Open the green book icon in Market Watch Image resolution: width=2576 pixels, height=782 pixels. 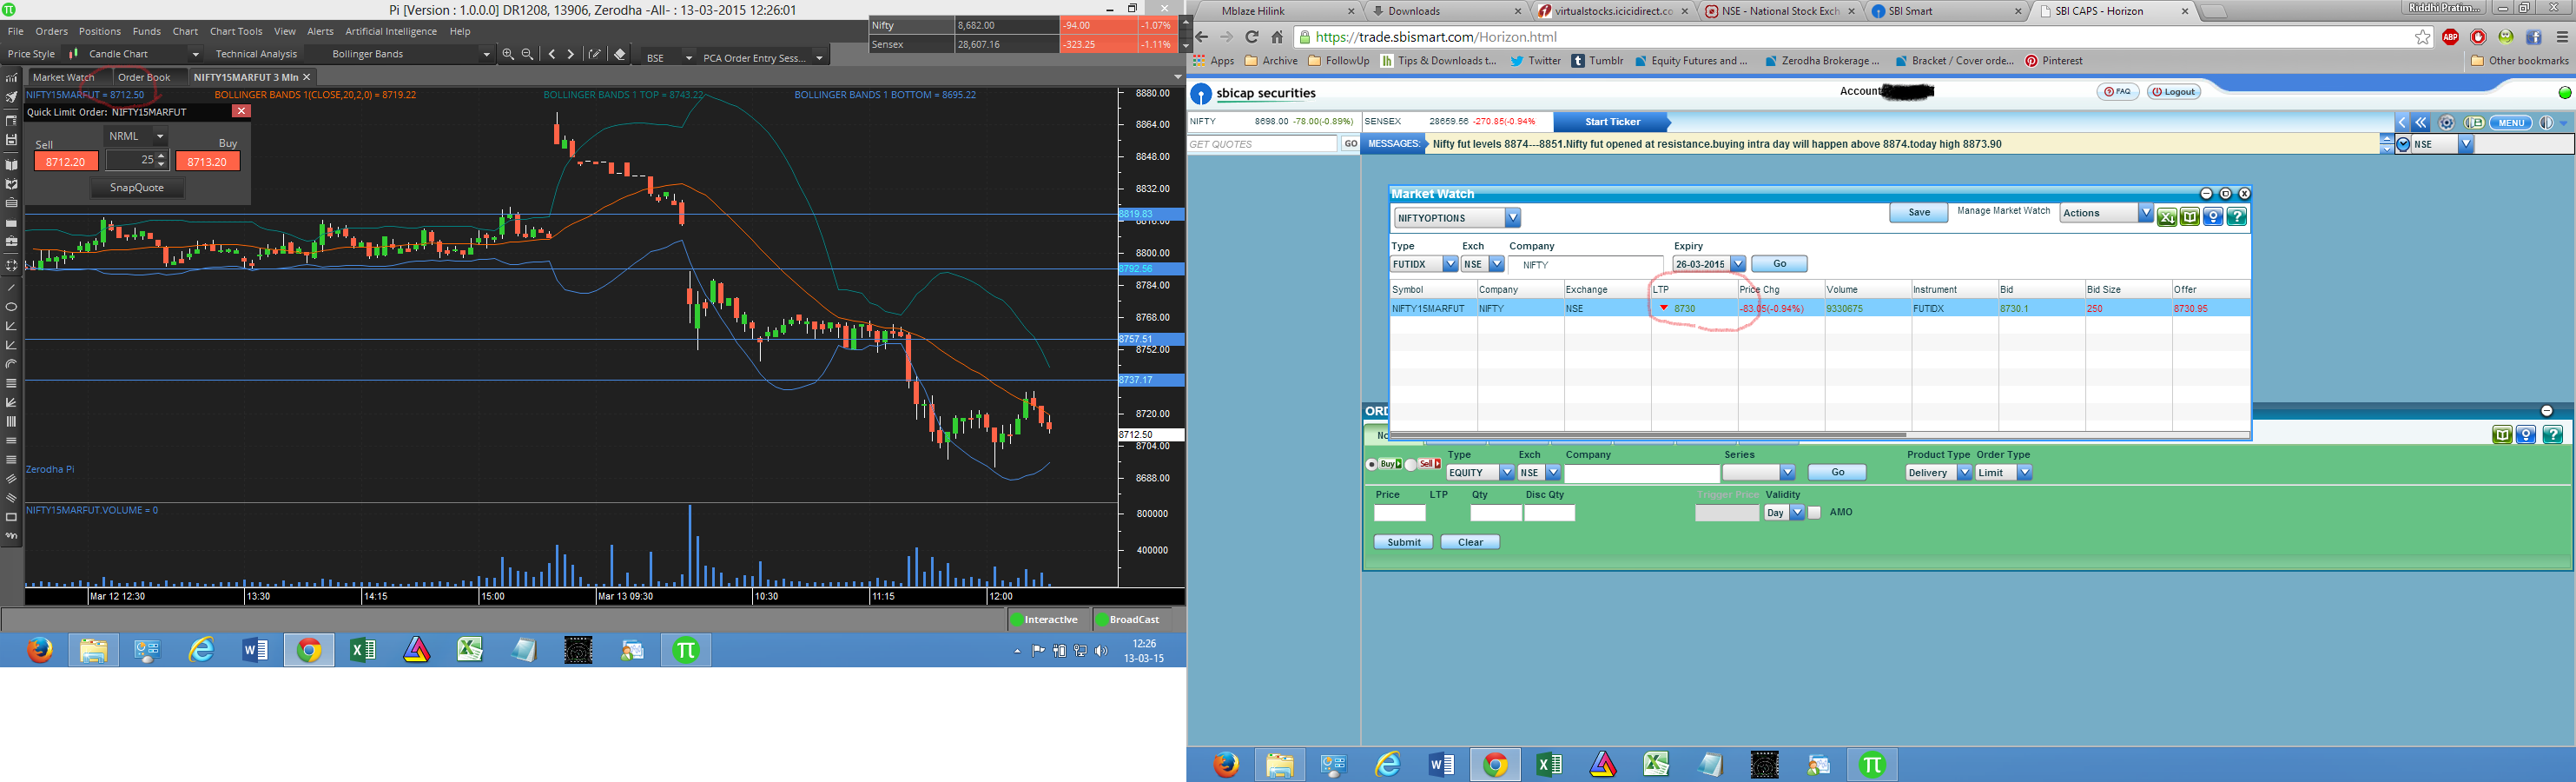tap(2190, 217)
